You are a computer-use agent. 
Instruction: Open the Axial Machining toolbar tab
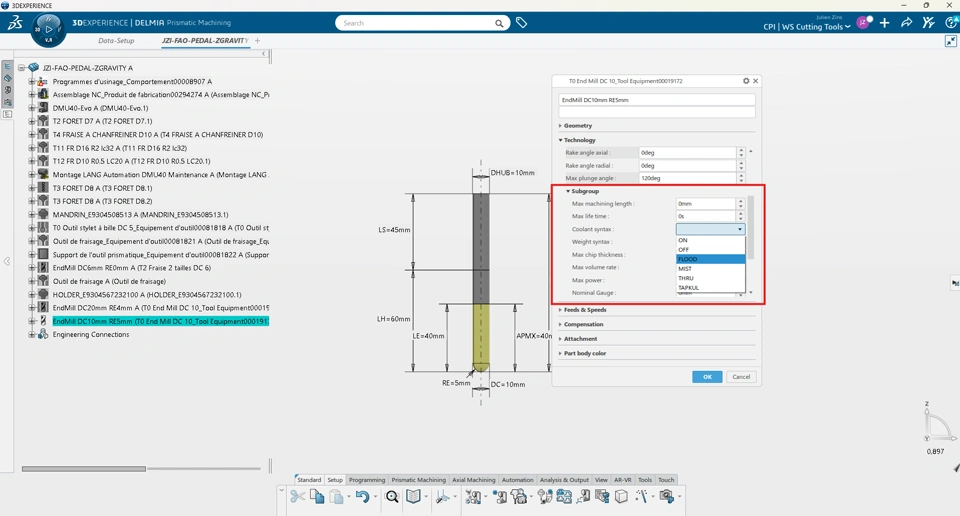point(473,480)
